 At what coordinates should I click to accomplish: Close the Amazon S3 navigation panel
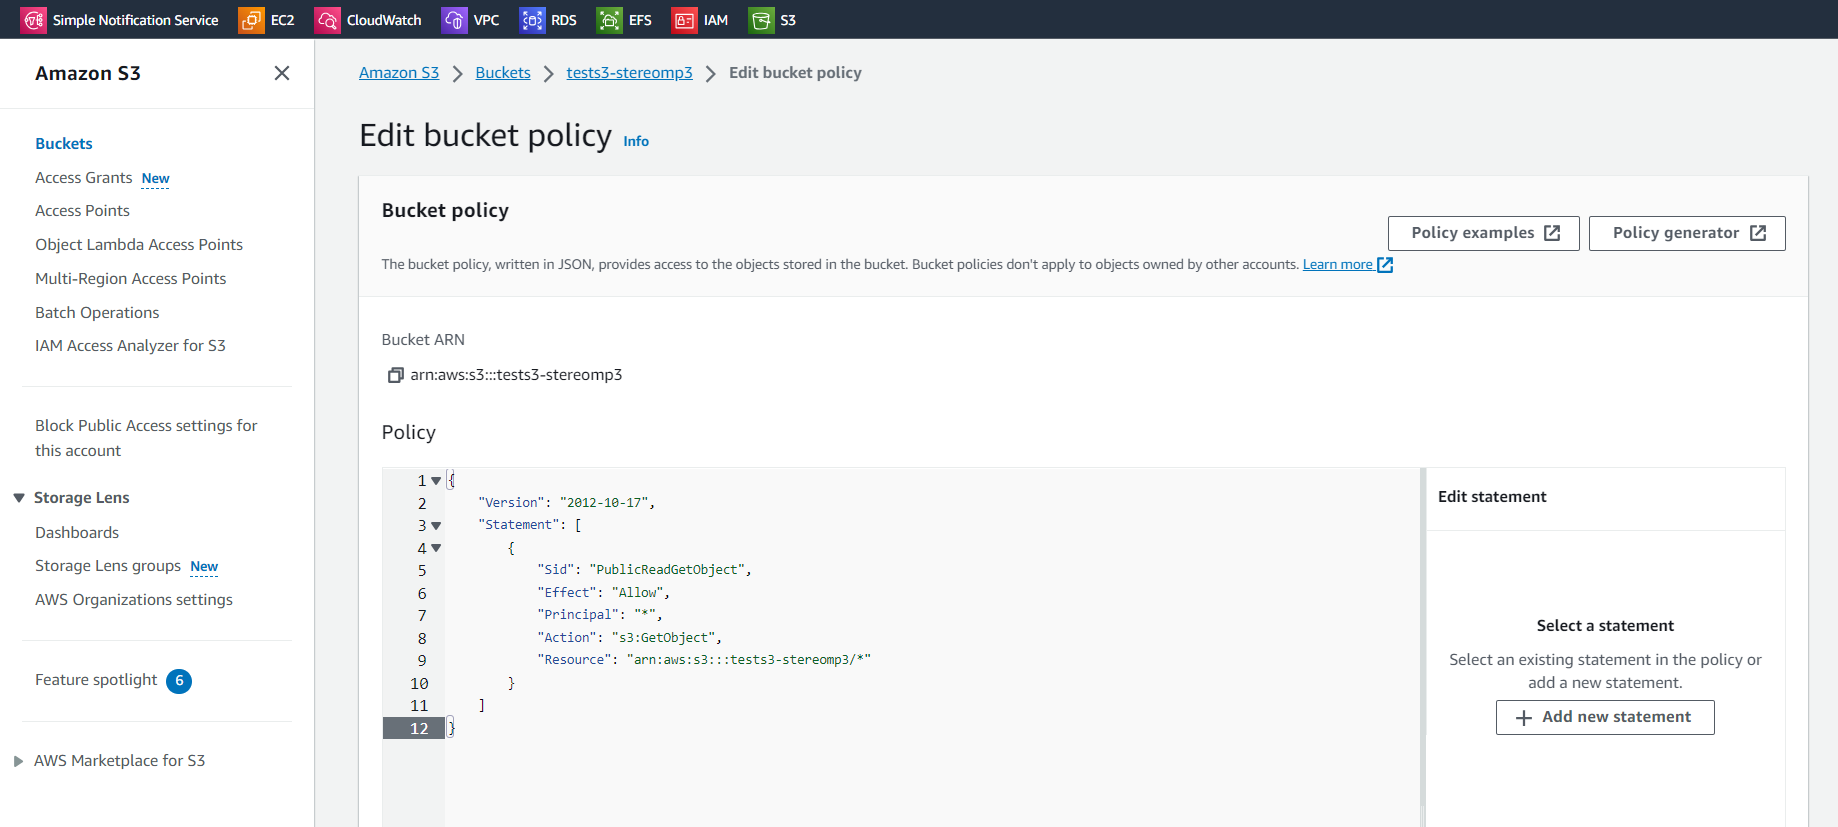[282, 73]
